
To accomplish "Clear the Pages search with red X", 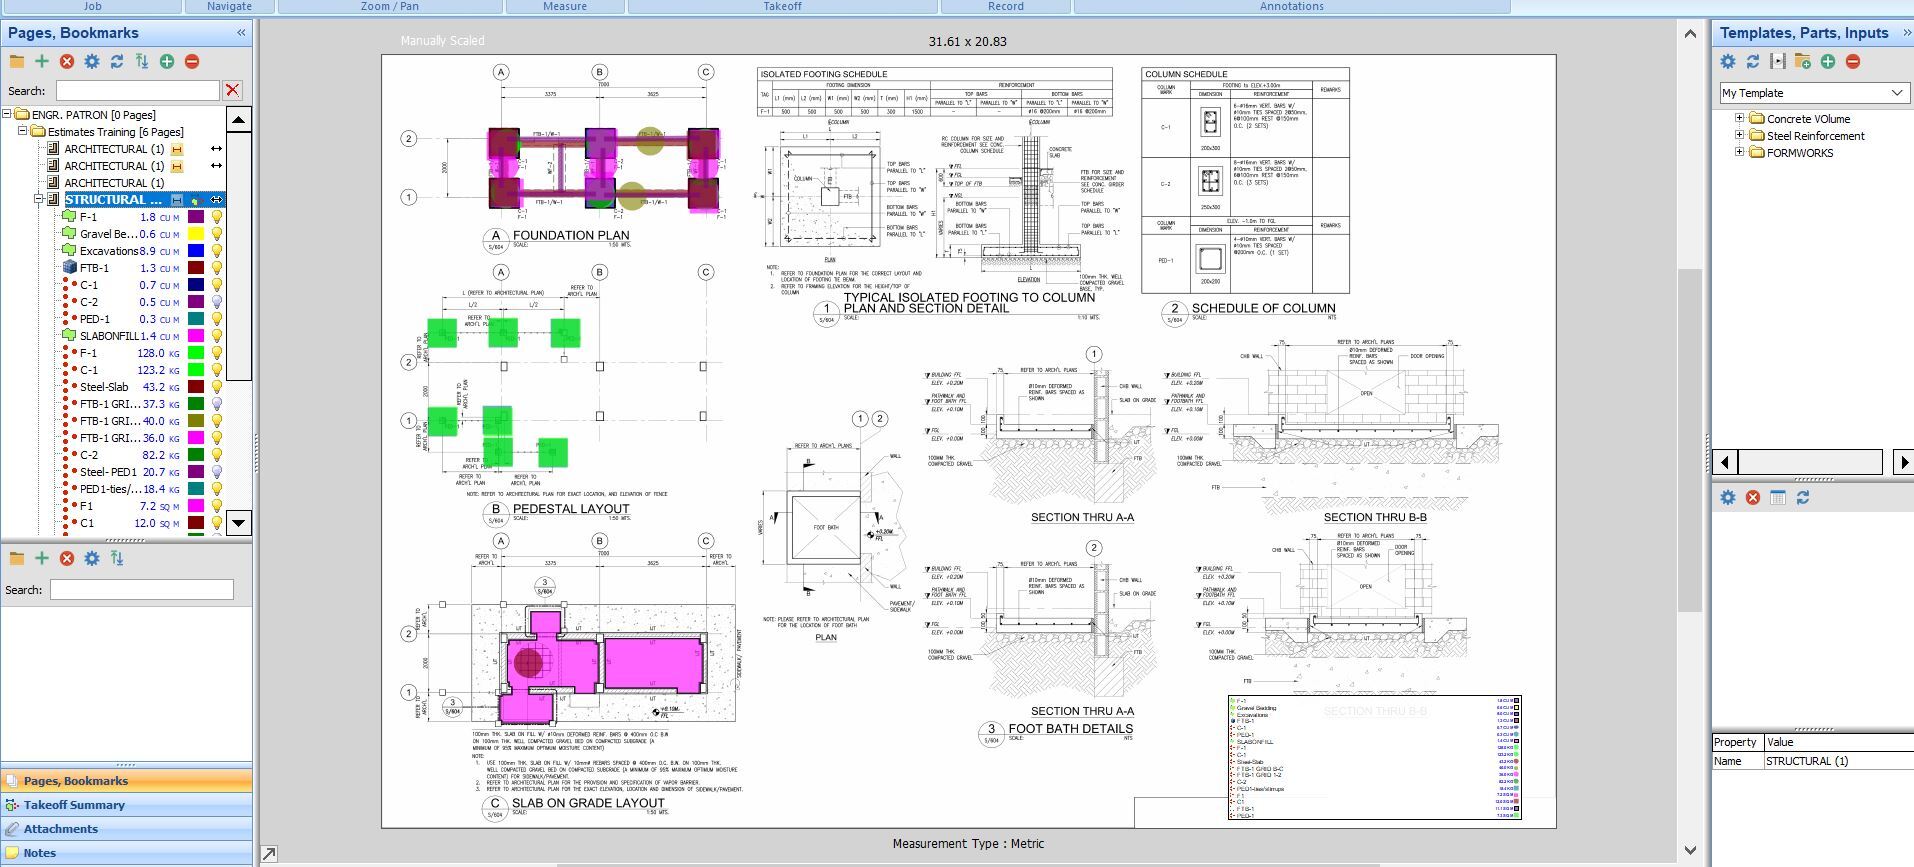I will tap(232, 90).
